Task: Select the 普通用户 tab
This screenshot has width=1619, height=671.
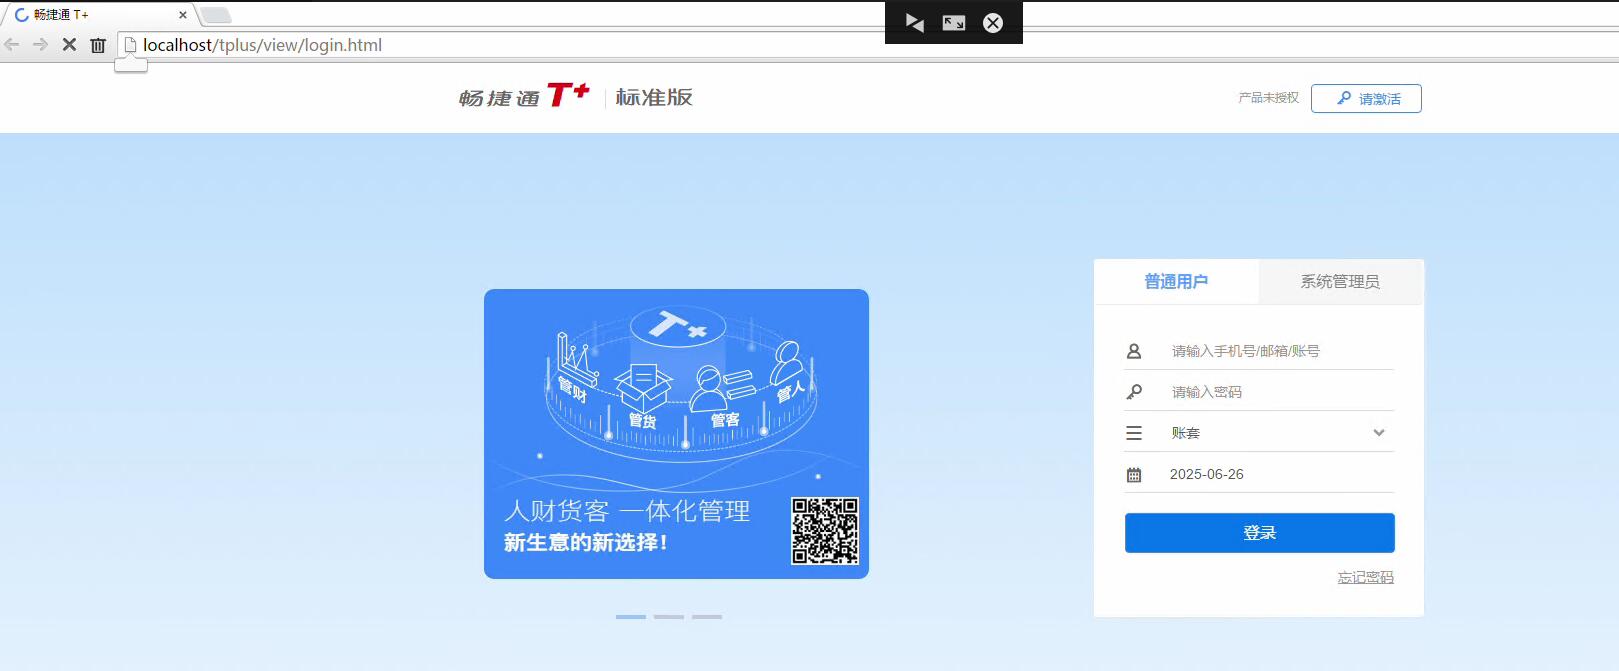Action: point(1176,282)
